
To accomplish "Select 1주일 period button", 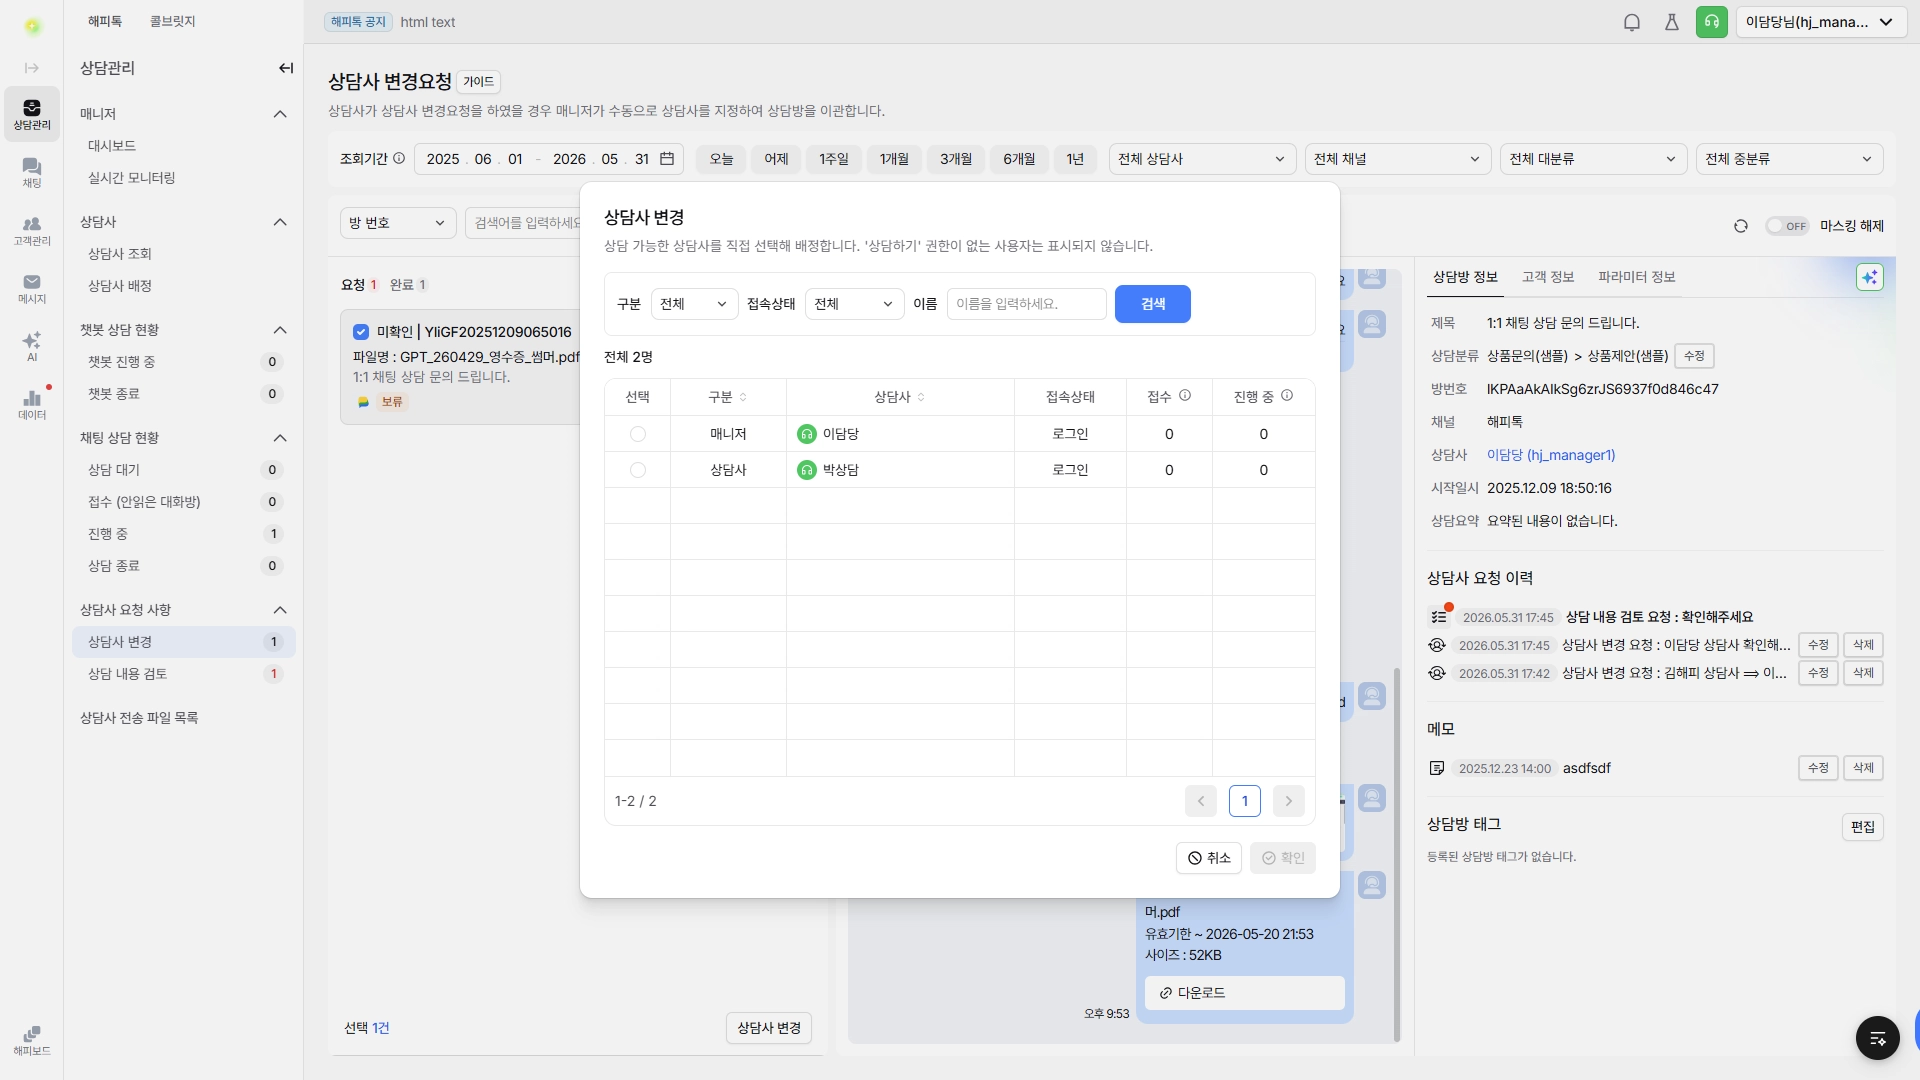I will click(834, 159).
